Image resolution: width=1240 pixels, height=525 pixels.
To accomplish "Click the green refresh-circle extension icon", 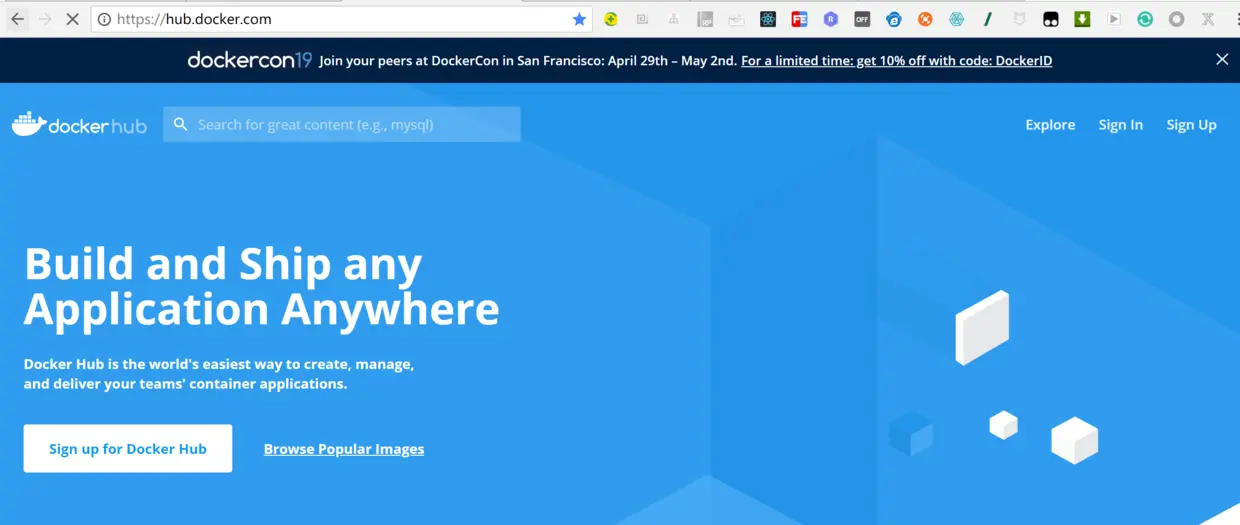I will pyautogui.click(x=1145, y=19).
